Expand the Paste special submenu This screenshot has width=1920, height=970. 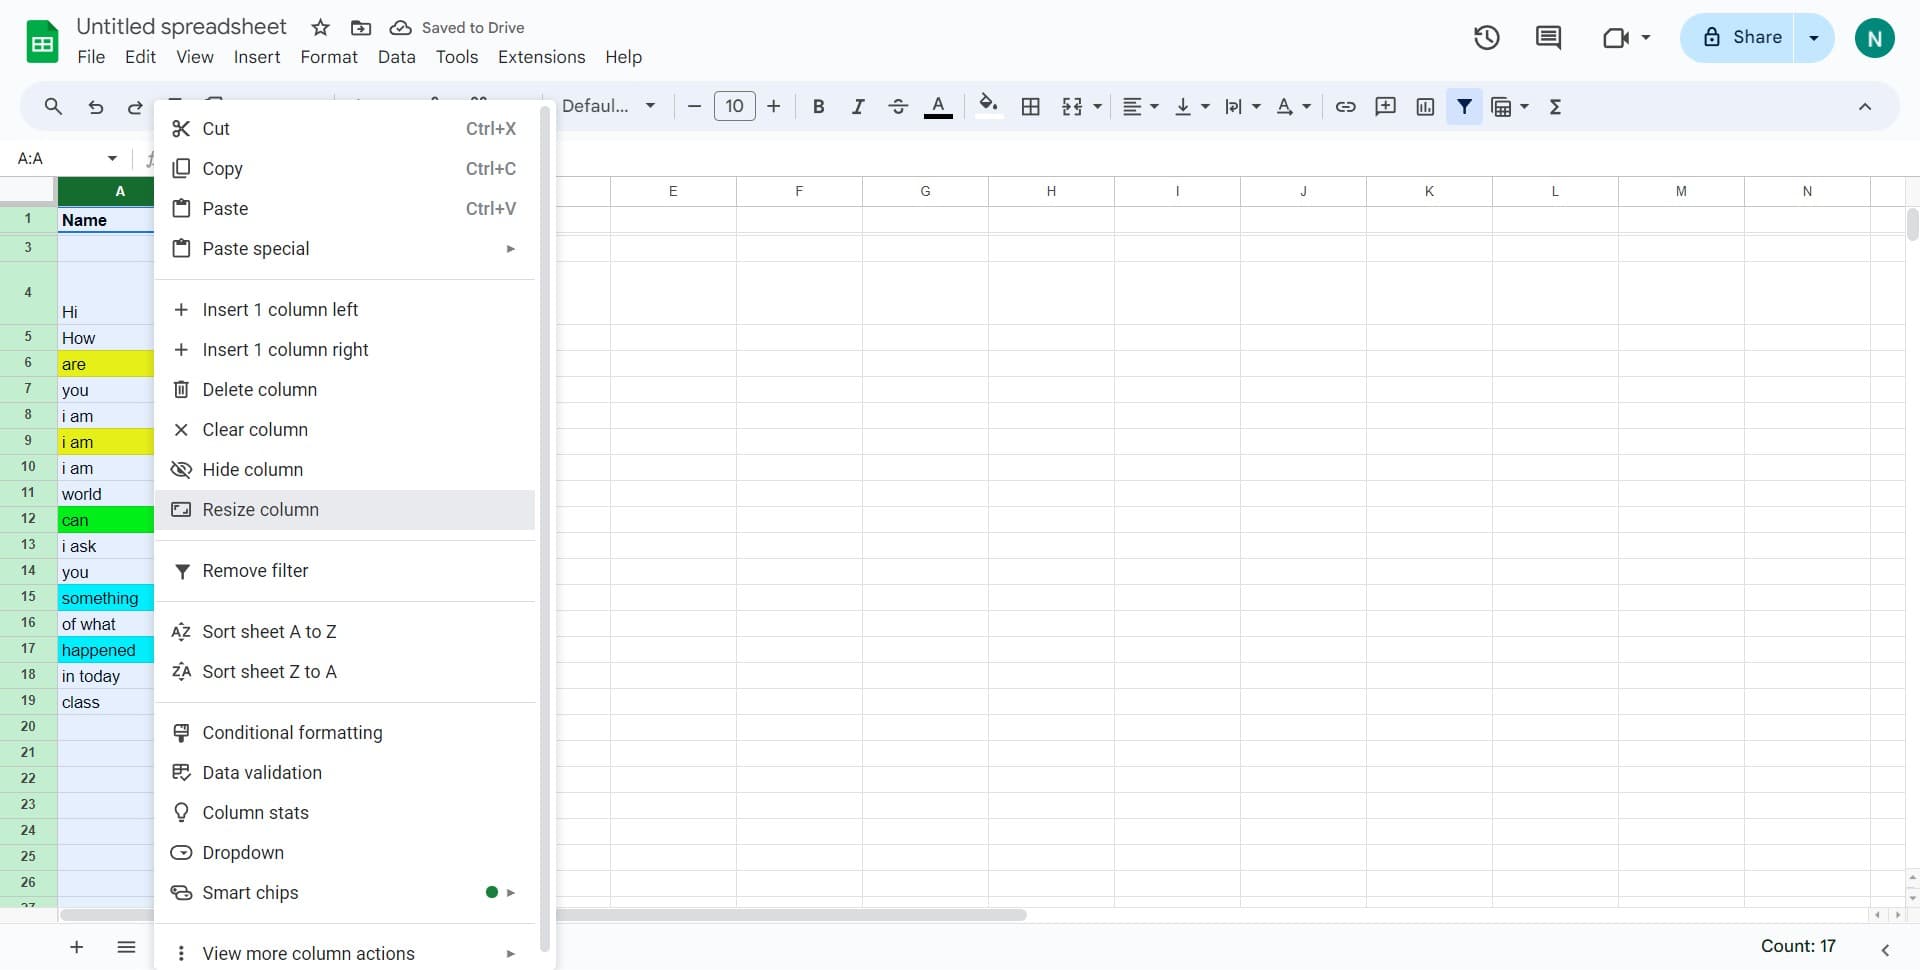pos(345,248)
